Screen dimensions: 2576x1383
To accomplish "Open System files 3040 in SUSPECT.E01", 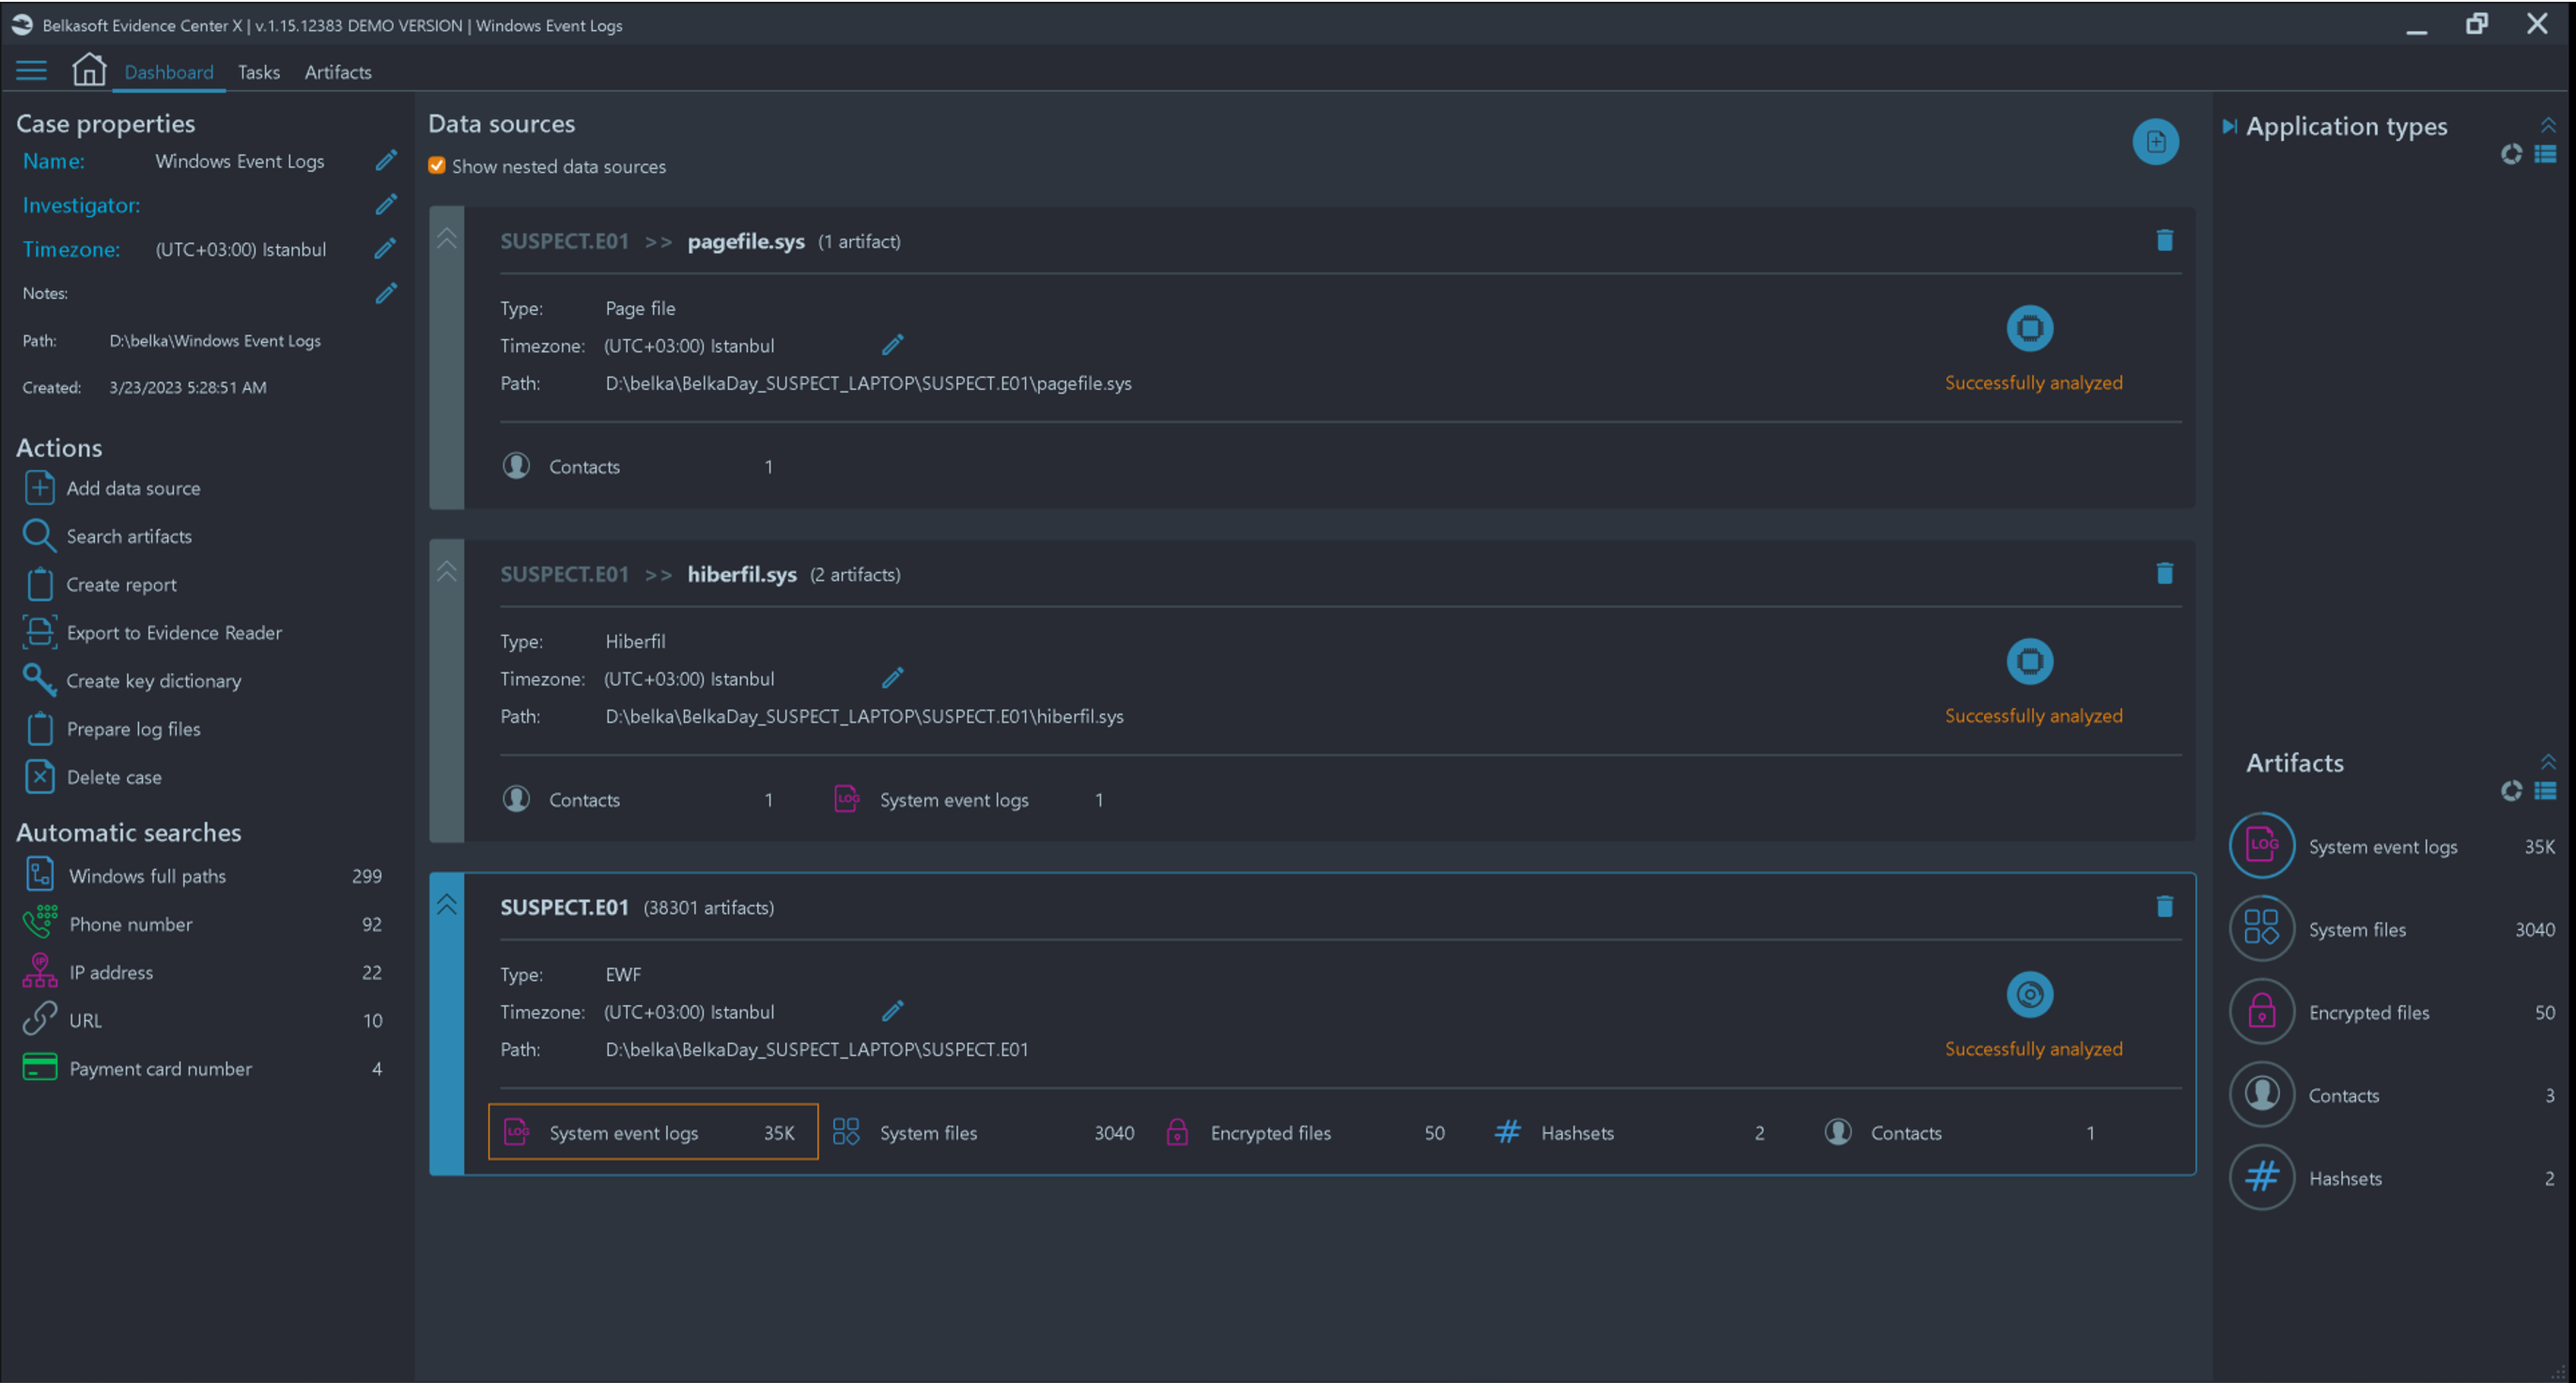I will pyautogui.click(x=983, y=1132).
